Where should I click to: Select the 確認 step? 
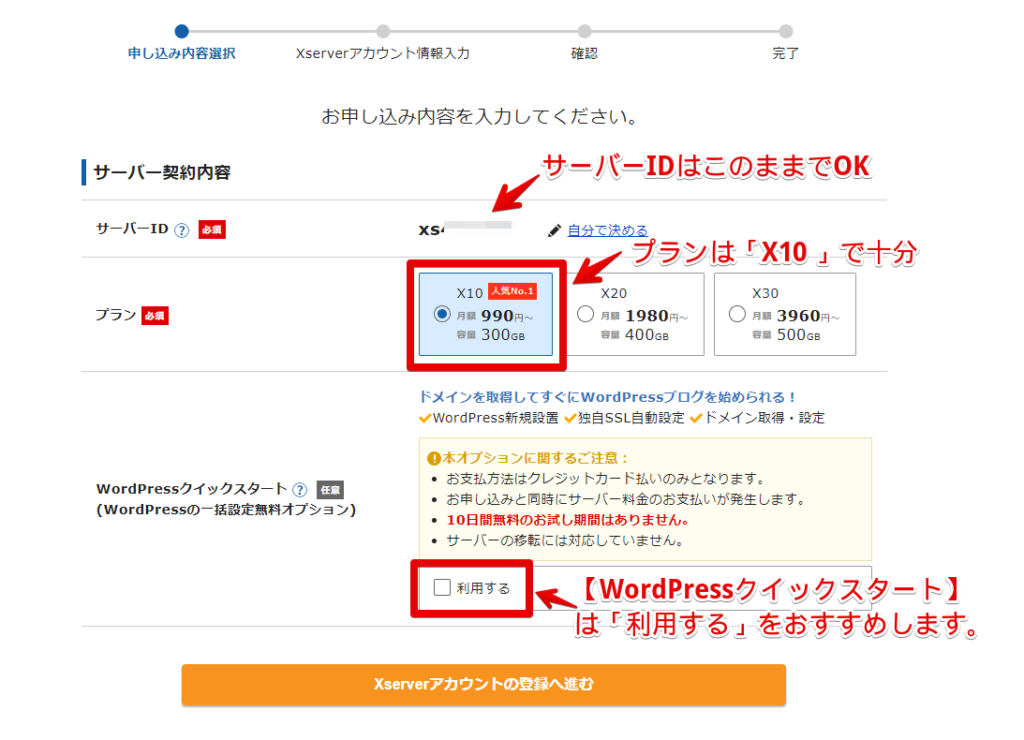(x=584, y=54)
